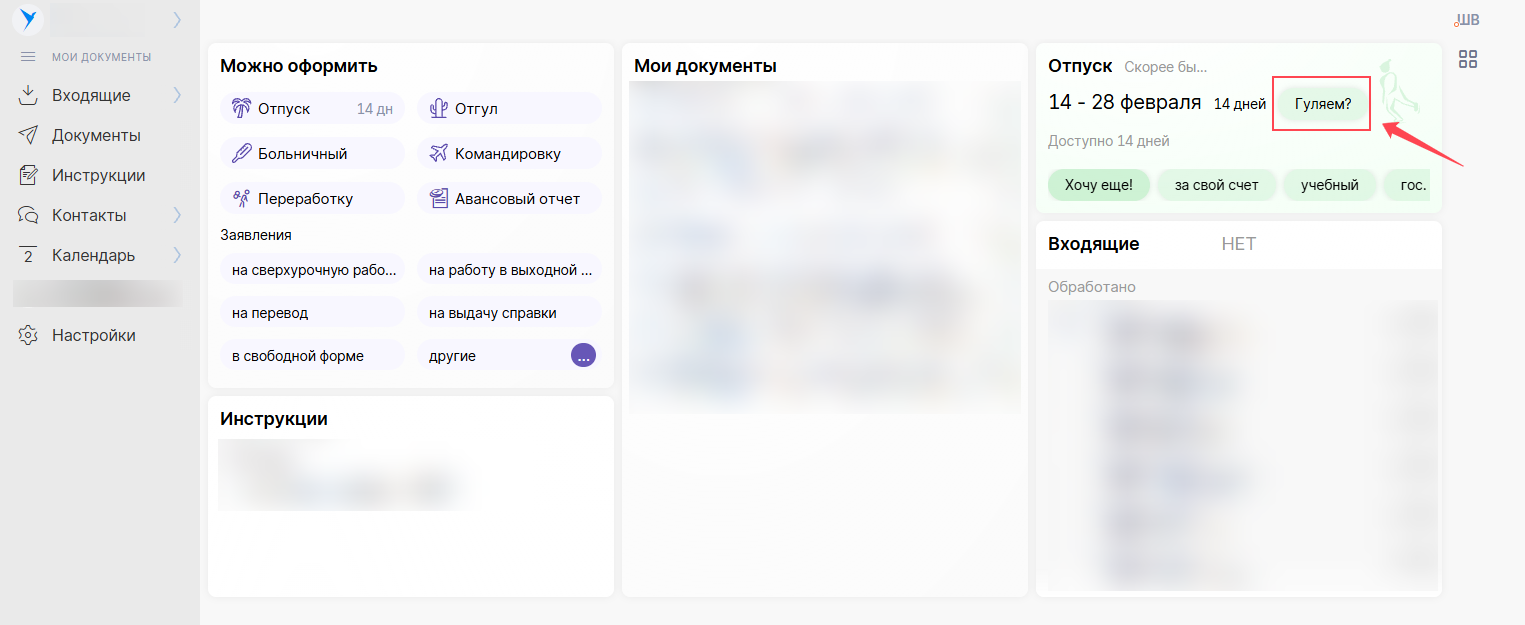1525x625 pixels.
Task: Expand the Контакты sidebar chevron
Action: point(177,215)
